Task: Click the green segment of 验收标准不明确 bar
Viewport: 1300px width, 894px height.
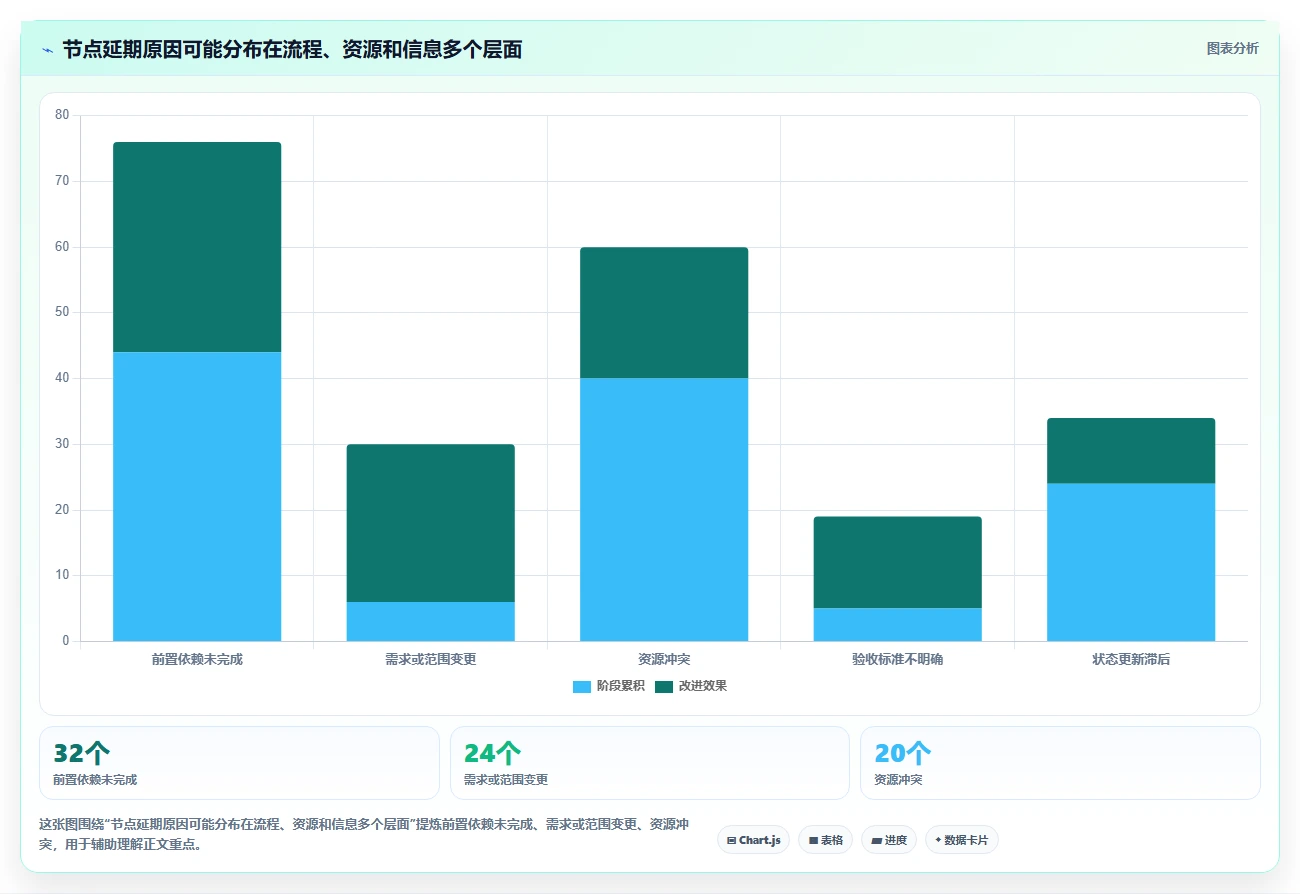Action: click(x=897, y=562)
